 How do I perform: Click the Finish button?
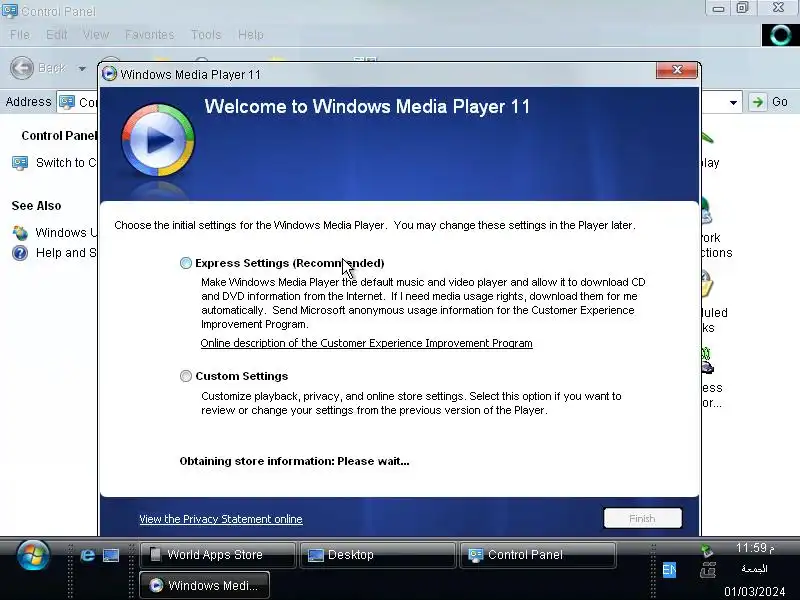[642, 518]
